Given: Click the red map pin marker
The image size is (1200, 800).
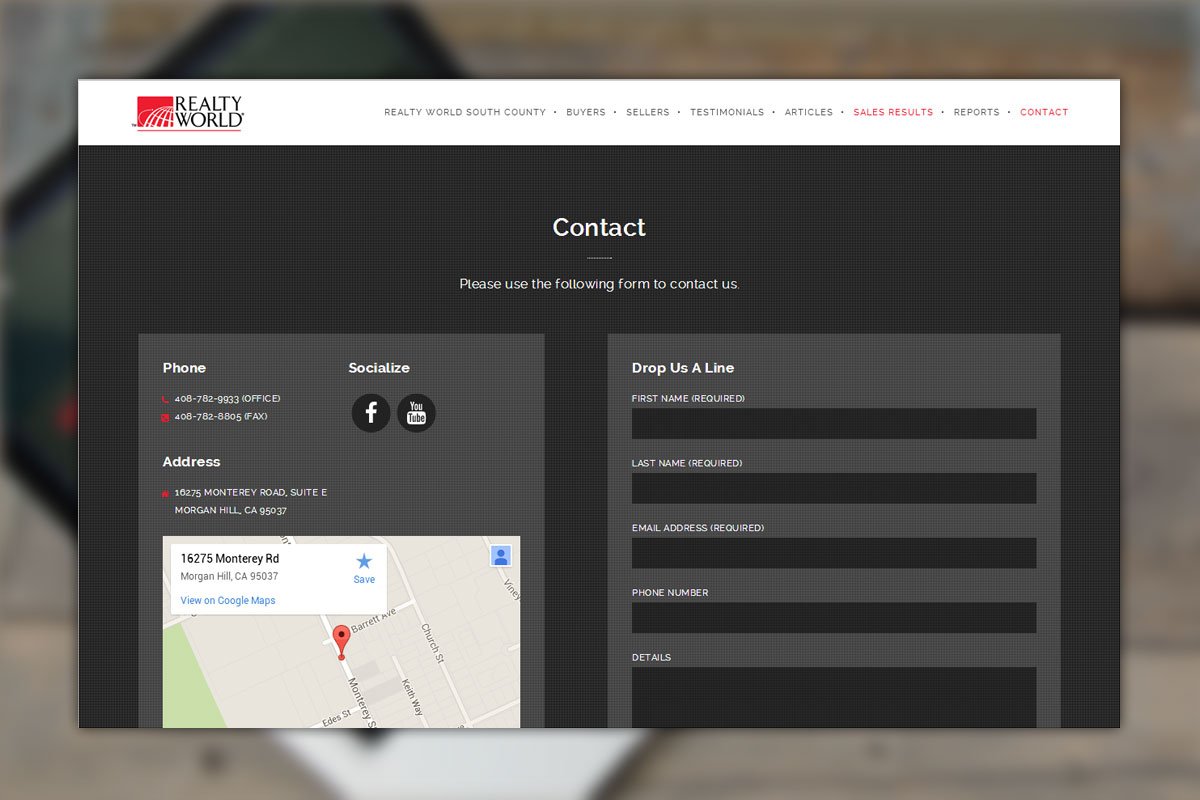Looking at the screenshot, I should pyautogui.click(x=341, y=642).
